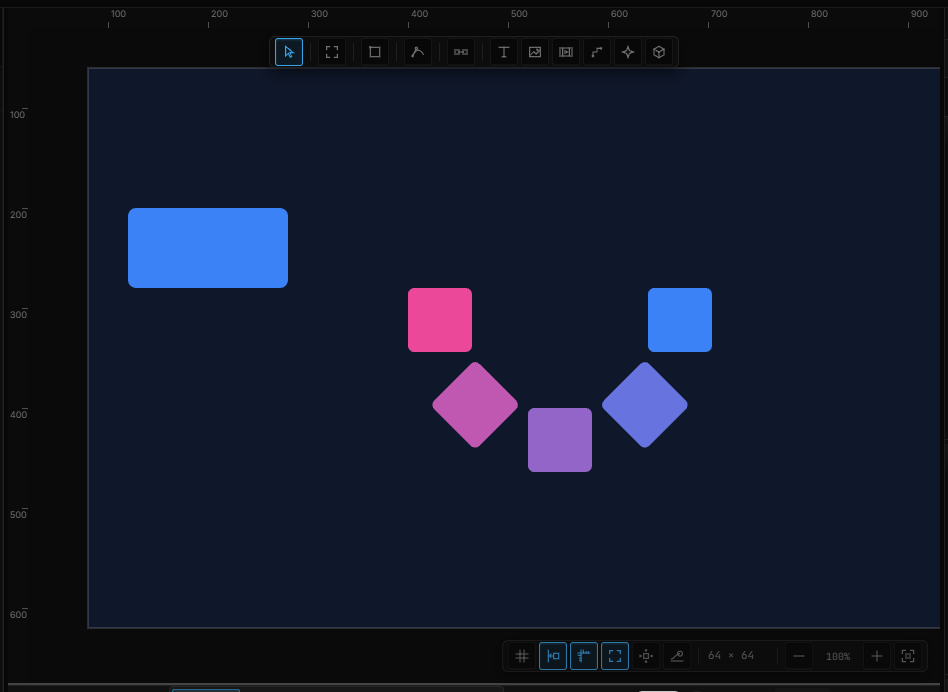The image size is (948, 692).
Task: Pick the rectangle shape tool
Action: tap(375, 52)
